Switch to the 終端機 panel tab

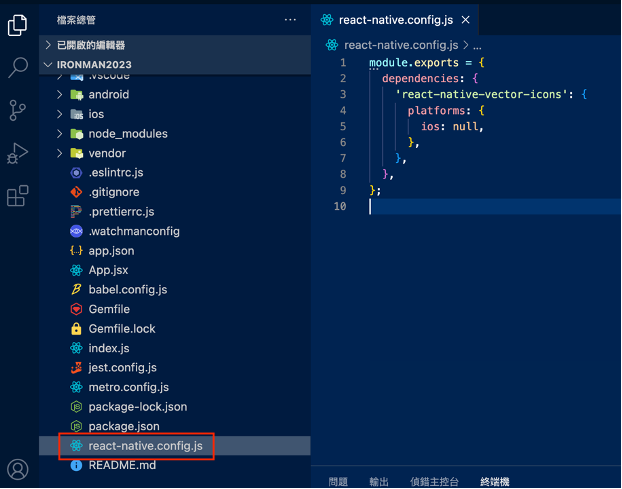495,481
